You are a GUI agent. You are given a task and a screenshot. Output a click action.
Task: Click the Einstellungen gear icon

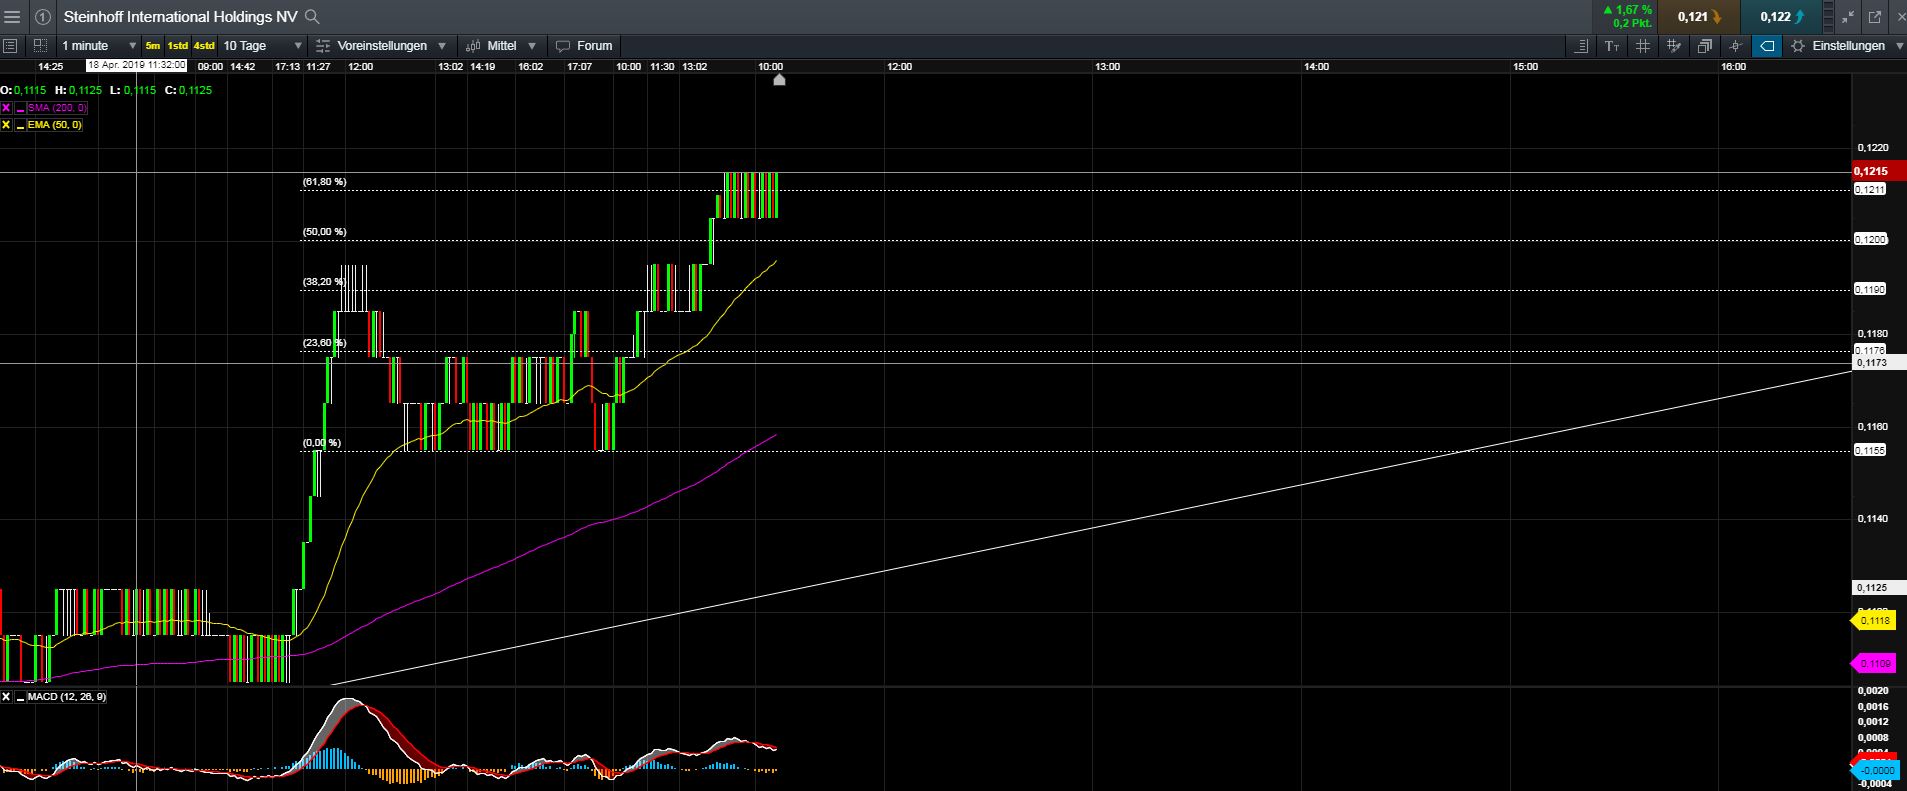coord(1798,46)
